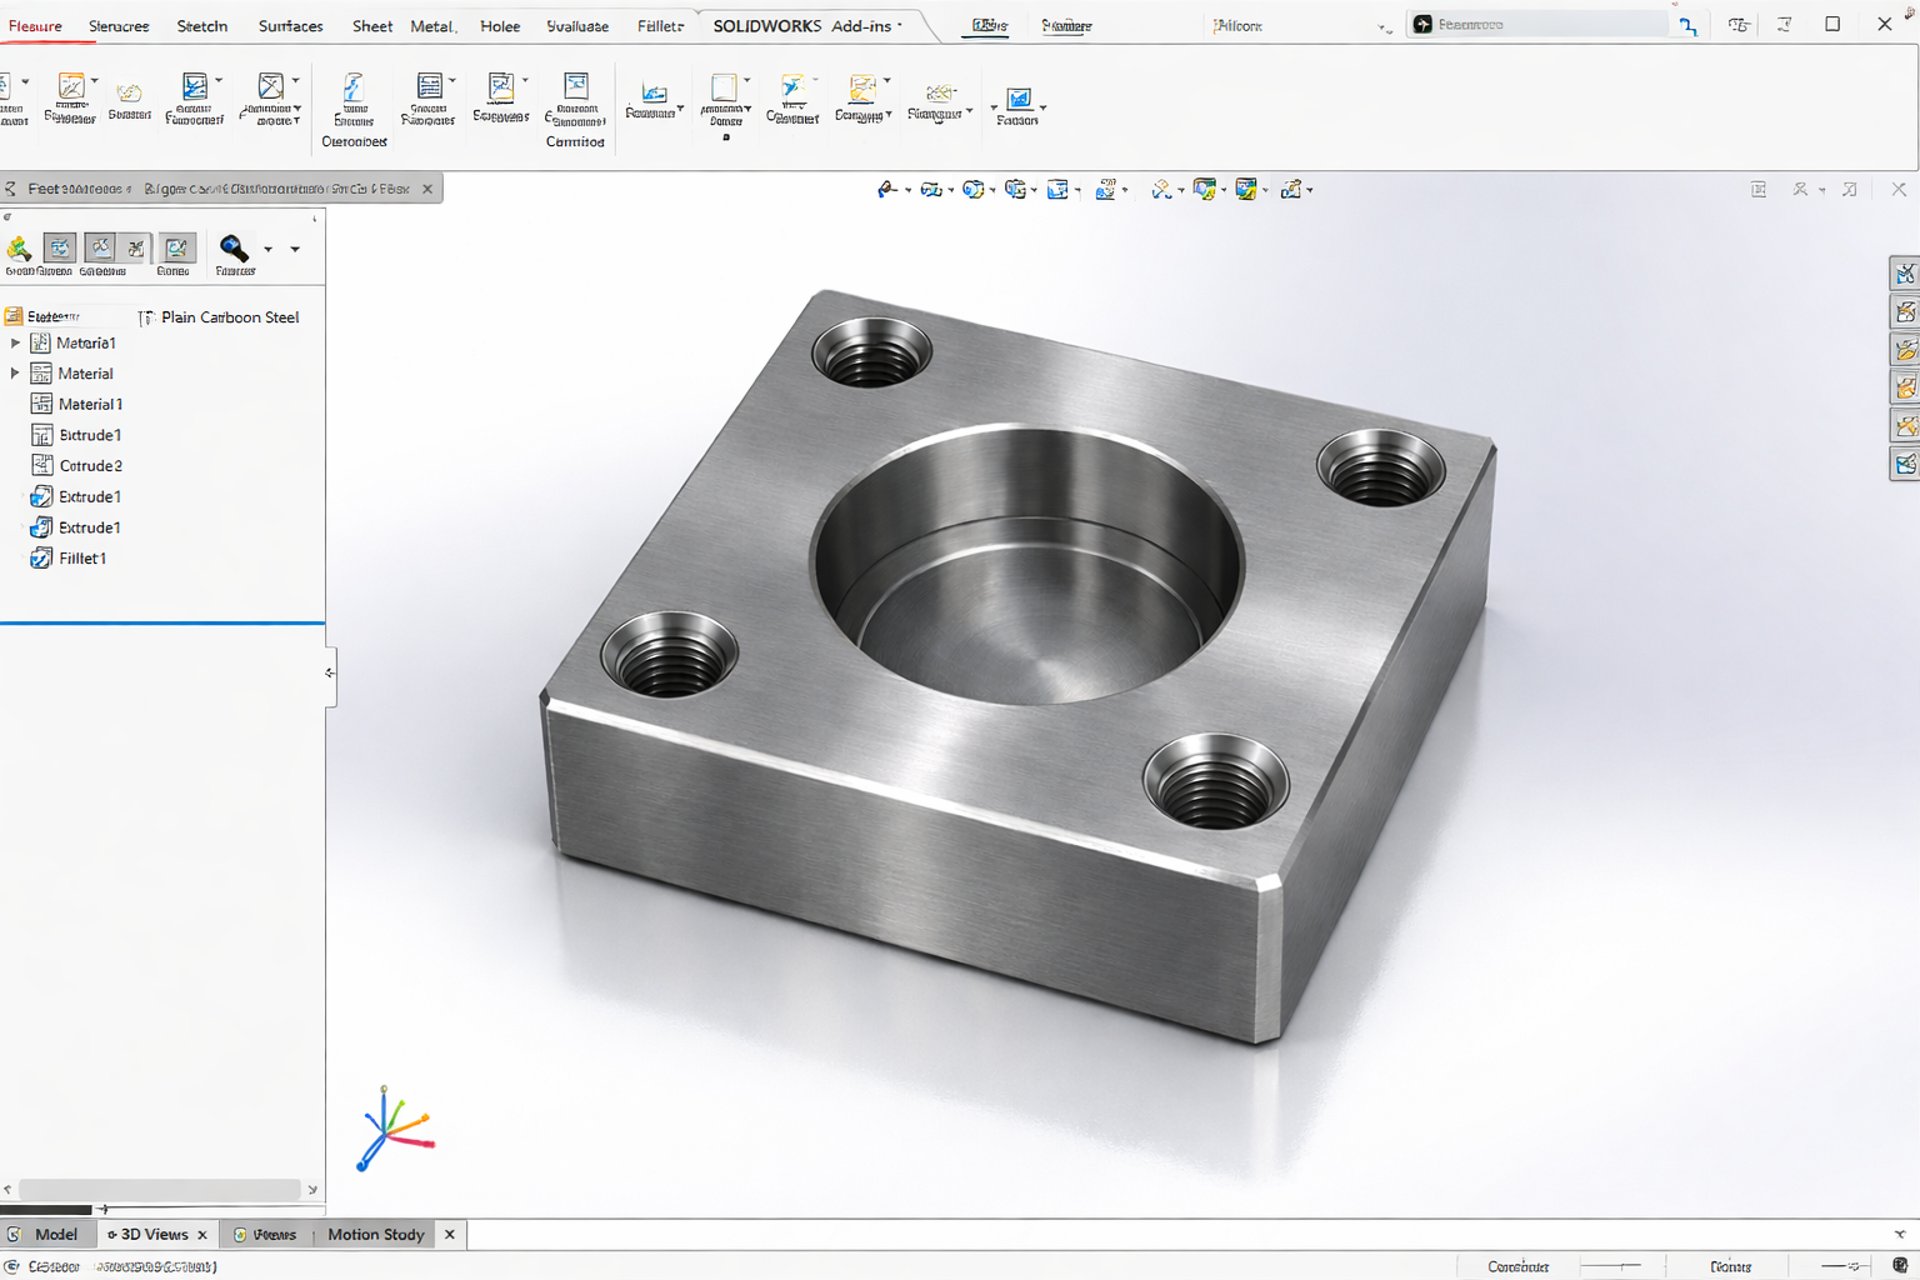This screenshot has height=1280, width=1920.
Task: Toggle the first pressed filter button in panel
Action: point(60,248)
